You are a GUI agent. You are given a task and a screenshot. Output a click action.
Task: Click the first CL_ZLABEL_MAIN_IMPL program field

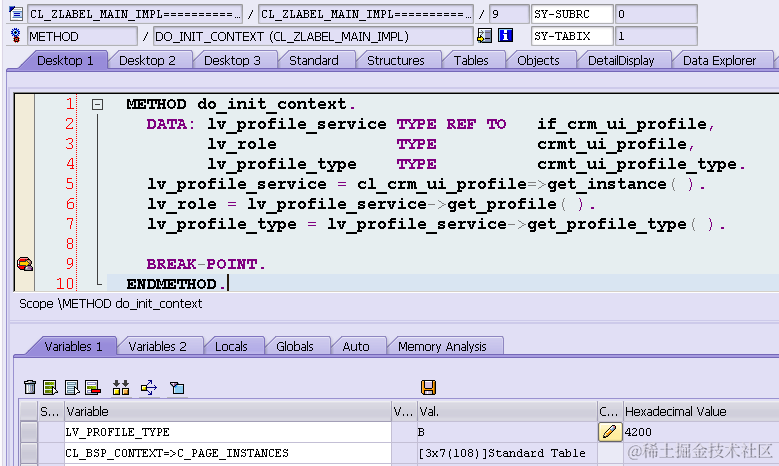pyautogui.click(x=135, y=14)
